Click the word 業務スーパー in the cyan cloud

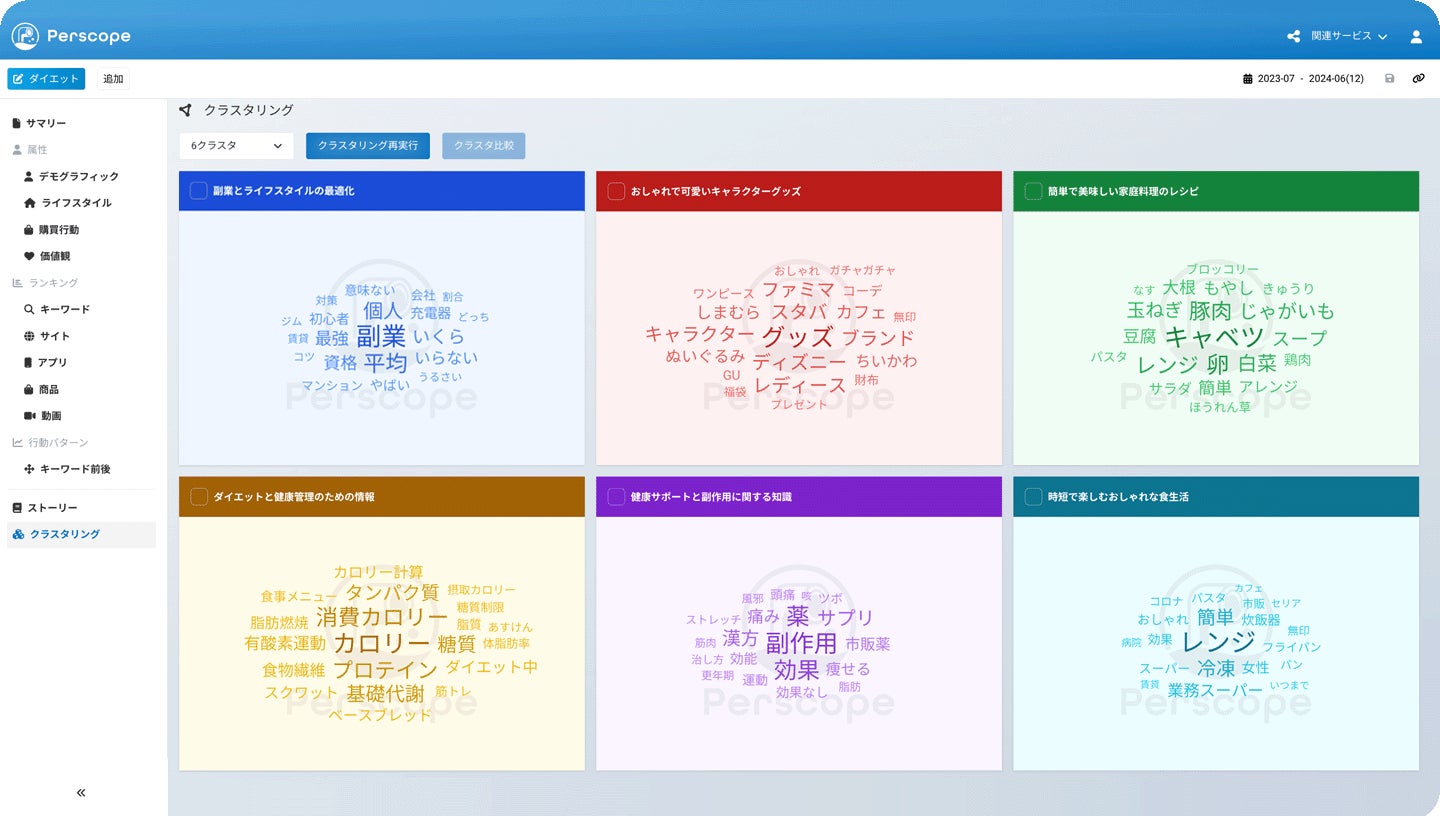tap(1215, 690)
